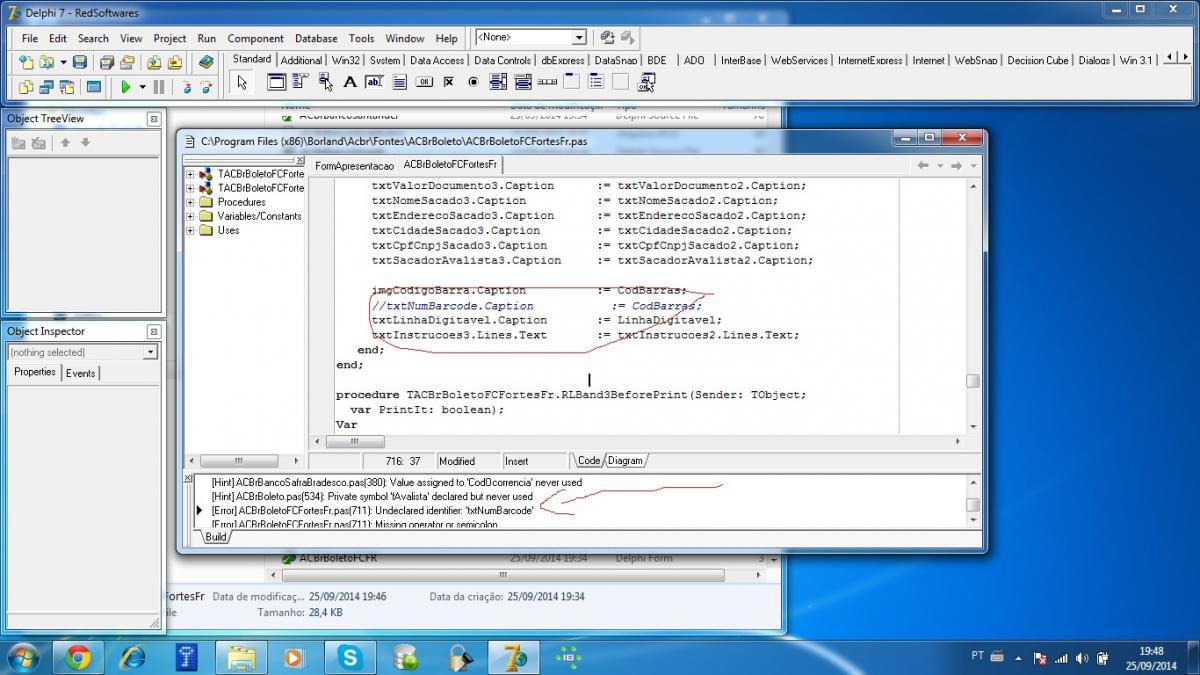Select the CheckBox component in palette
1200x675 pixels.
tap(449, 82)
